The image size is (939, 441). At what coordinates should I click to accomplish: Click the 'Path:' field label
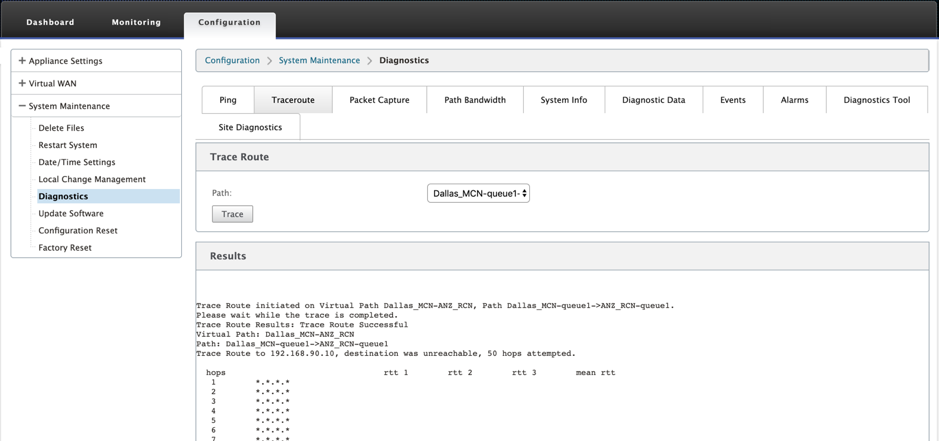[x=222, y=193]
